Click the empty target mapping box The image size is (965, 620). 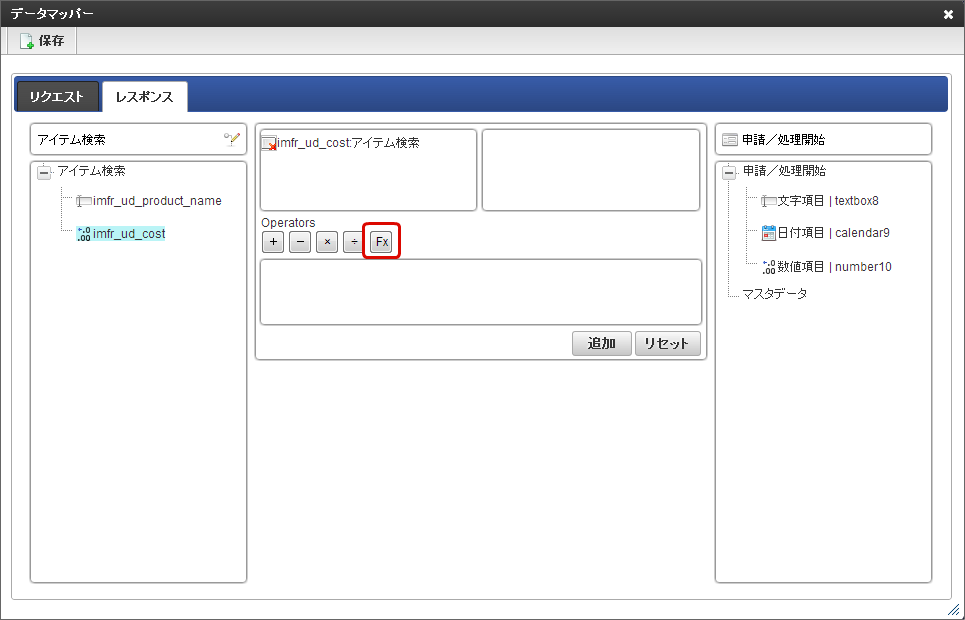tap(591, 170)
